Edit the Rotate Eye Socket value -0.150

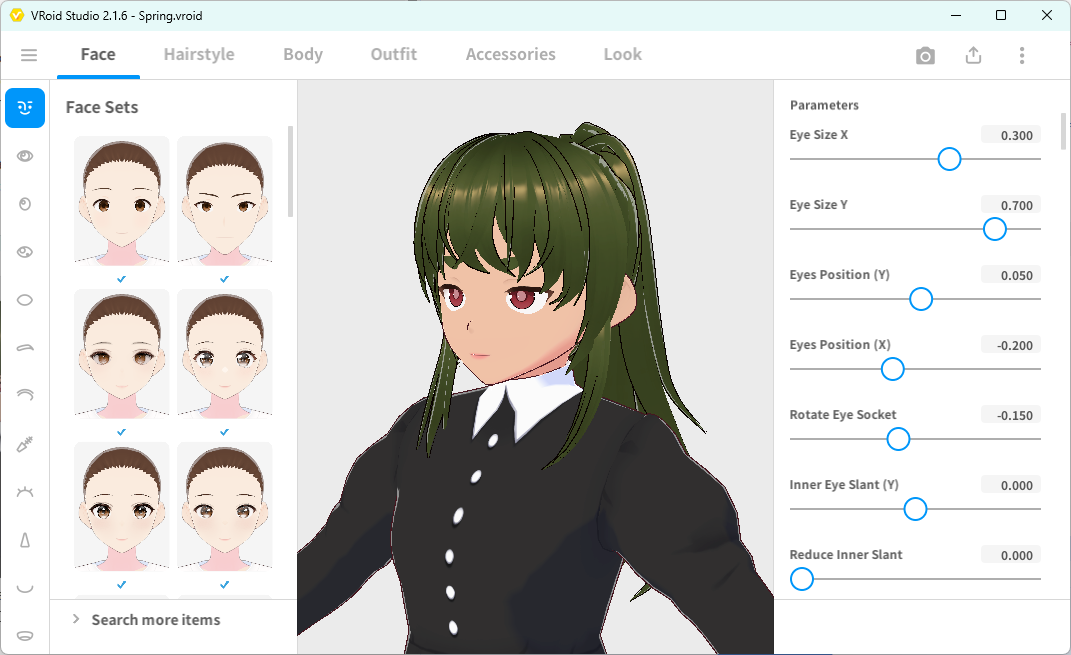tap(1011, 415)
